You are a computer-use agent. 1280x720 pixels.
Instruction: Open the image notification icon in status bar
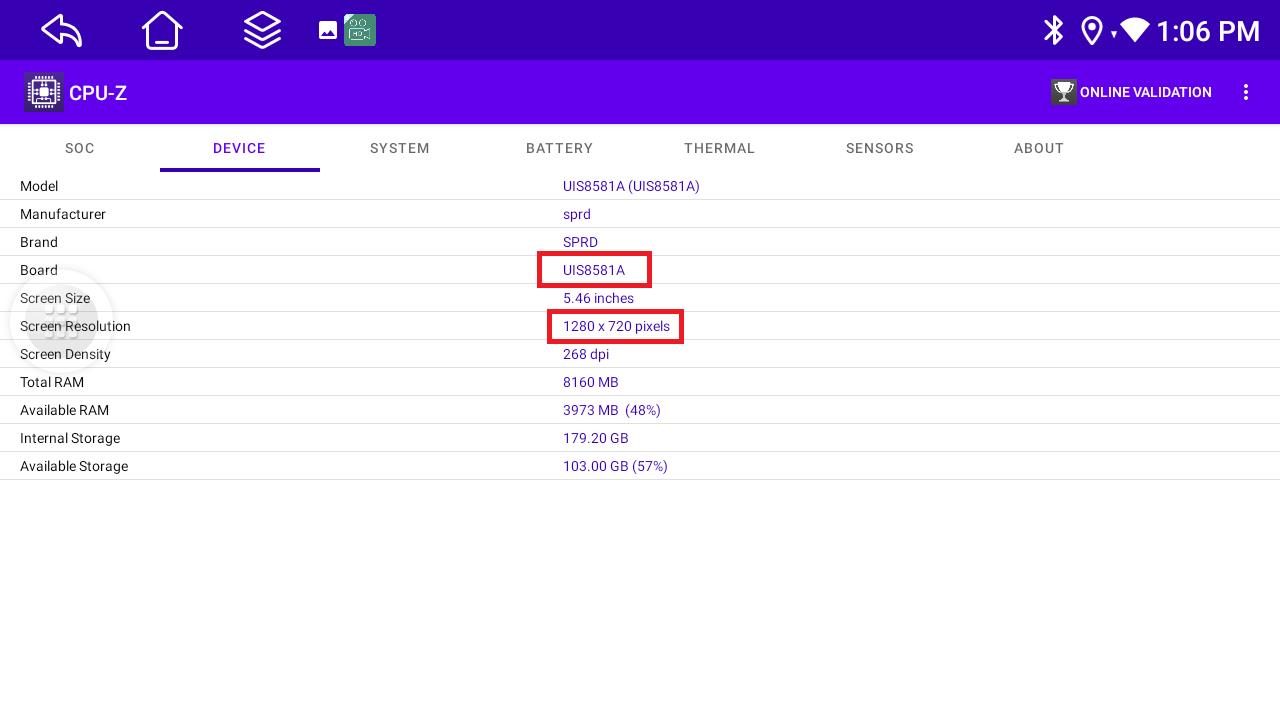328,30
